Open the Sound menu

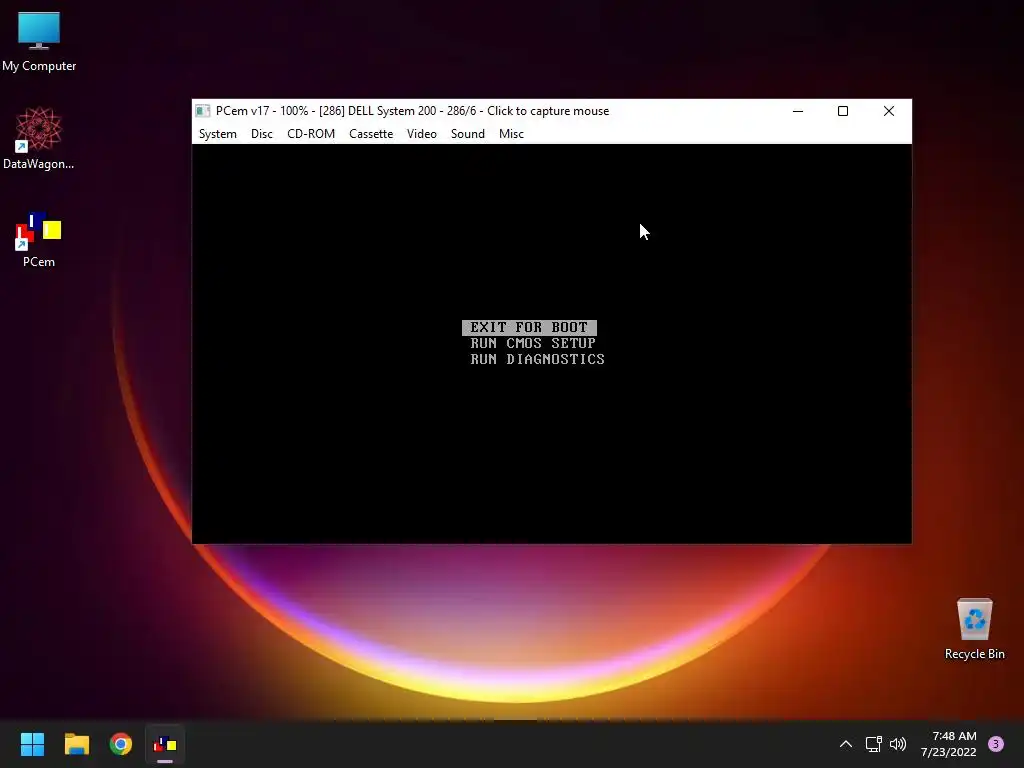(x=468, y=134)
